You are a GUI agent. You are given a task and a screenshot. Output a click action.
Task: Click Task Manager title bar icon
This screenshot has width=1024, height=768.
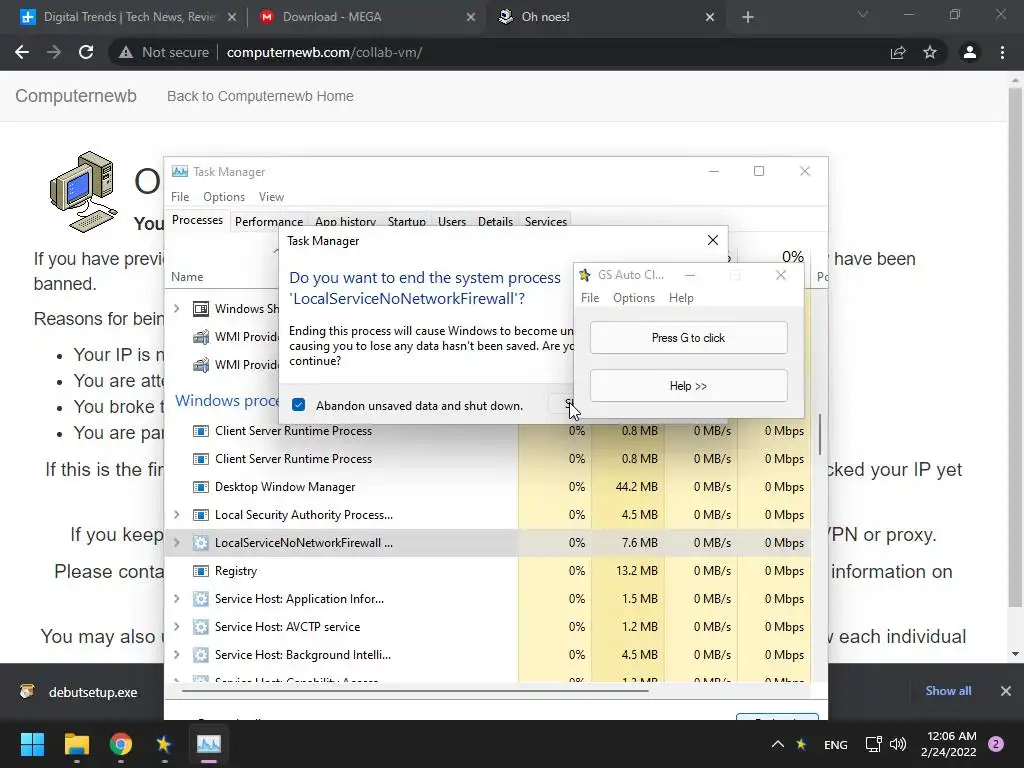tap(180, 171)
